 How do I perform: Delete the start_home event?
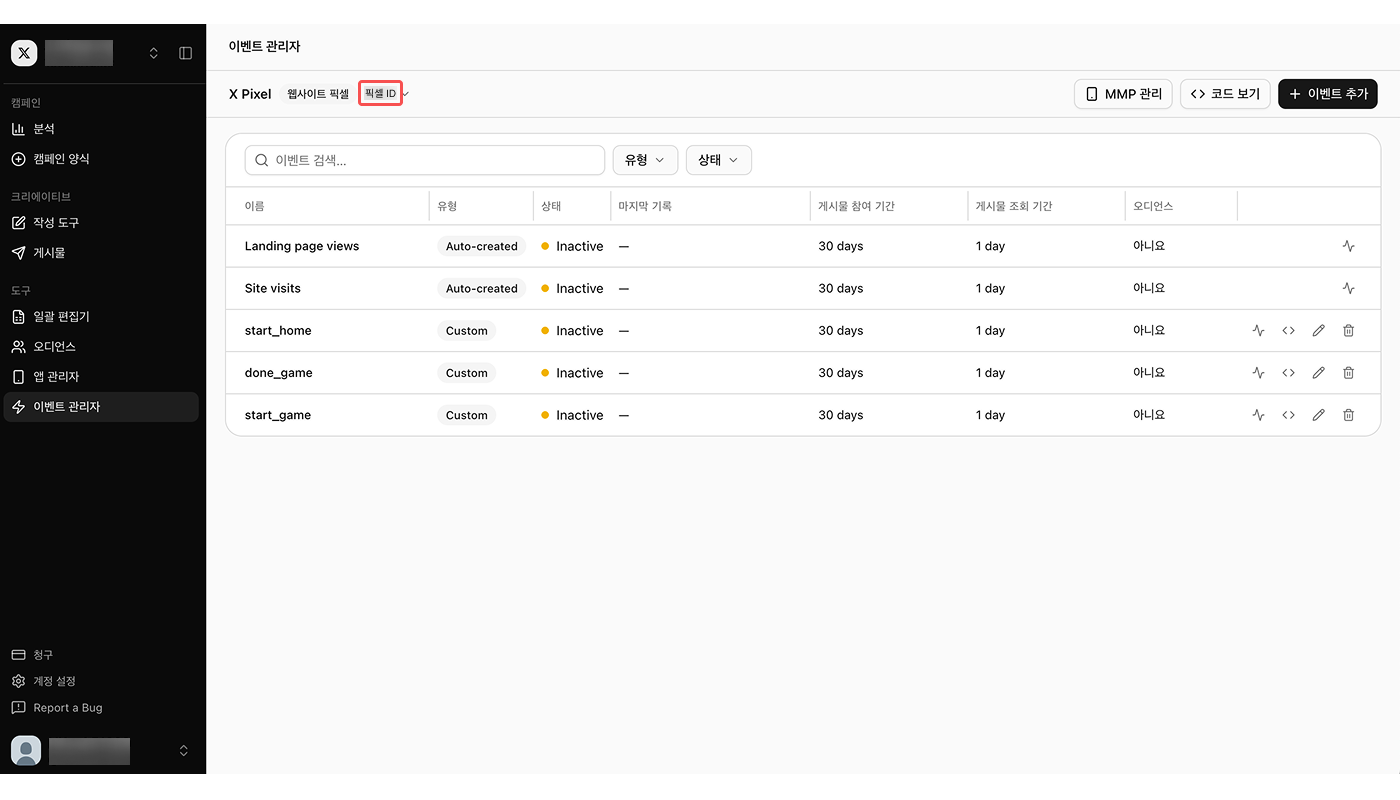(x=1348, y=330)
